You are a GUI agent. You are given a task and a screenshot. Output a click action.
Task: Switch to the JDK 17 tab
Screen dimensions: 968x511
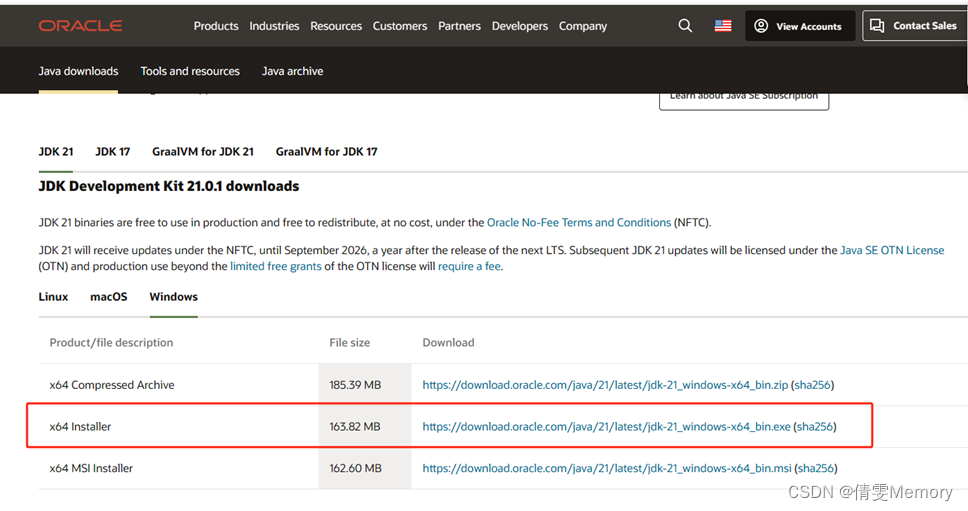(x=112, y=152)
